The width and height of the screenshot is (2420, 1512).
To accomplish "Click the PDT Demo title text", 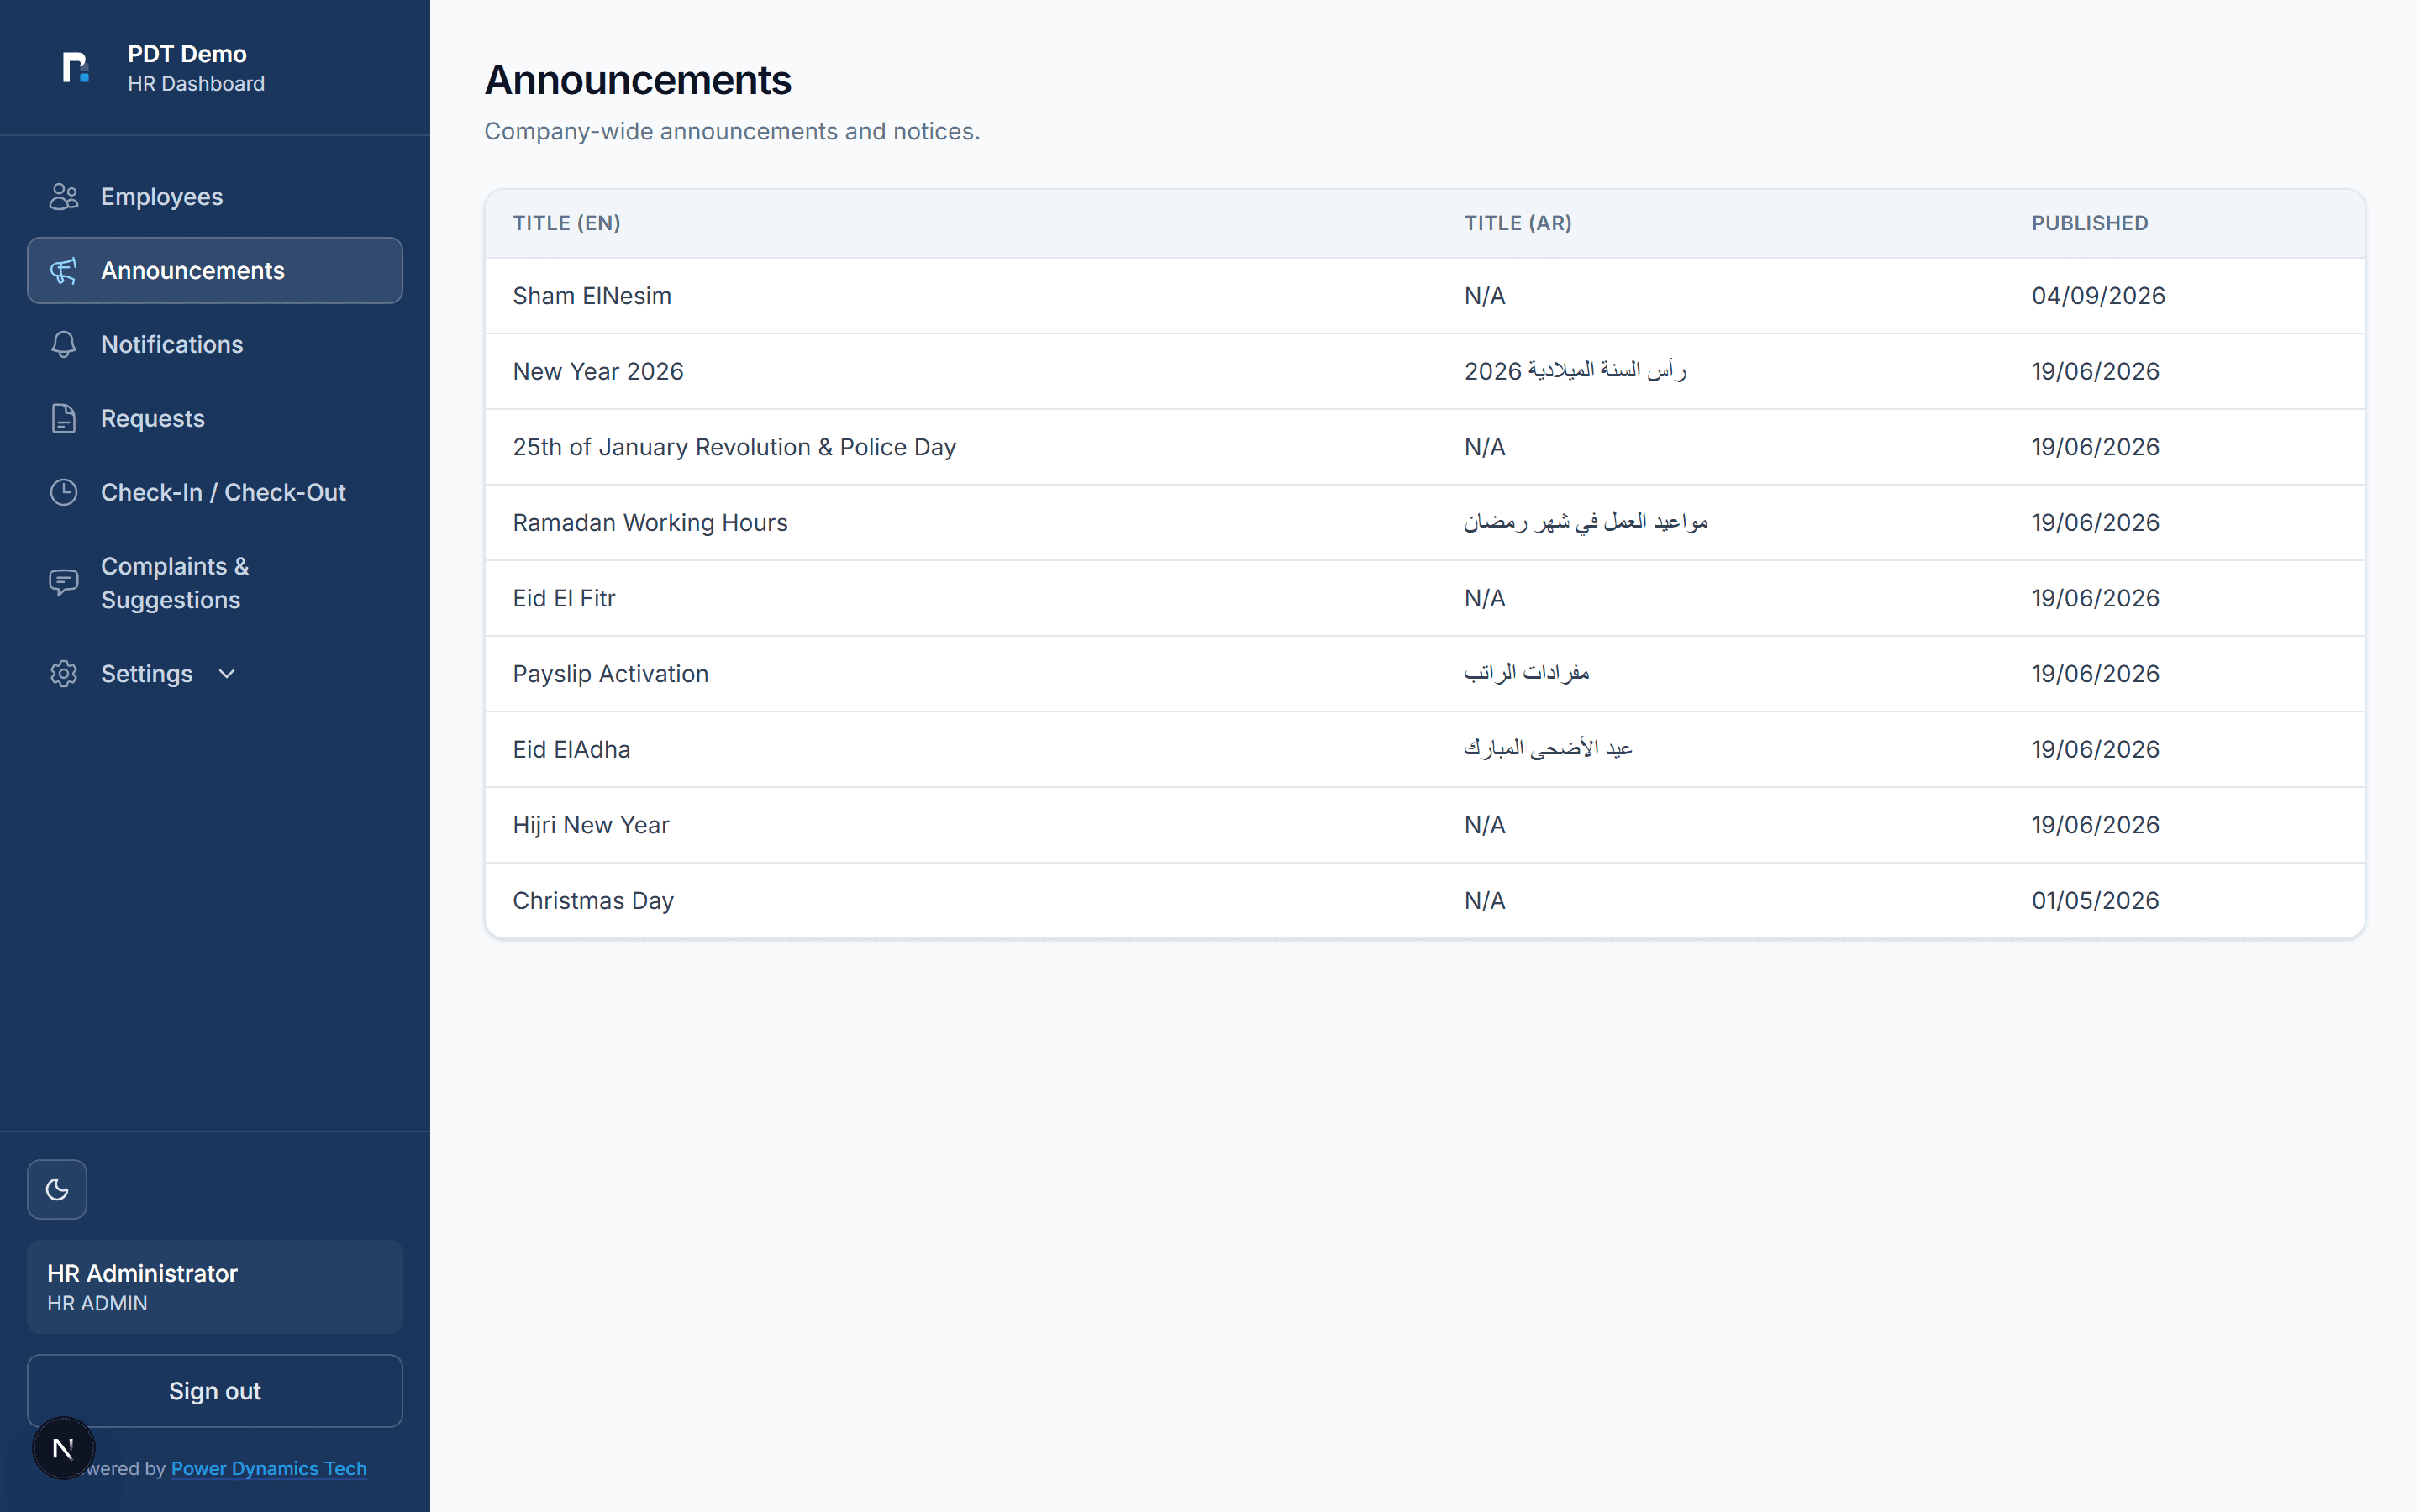I will [x=187, y=54].
